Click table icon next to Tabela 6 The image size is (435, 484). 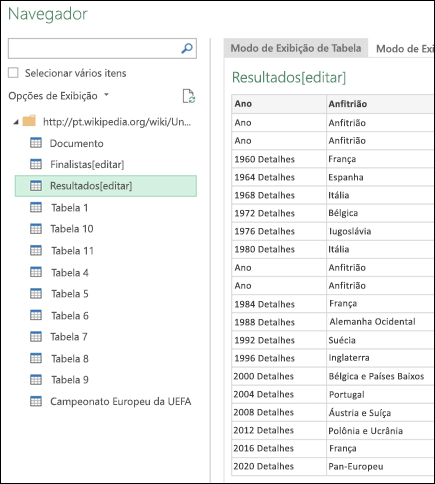36,315
